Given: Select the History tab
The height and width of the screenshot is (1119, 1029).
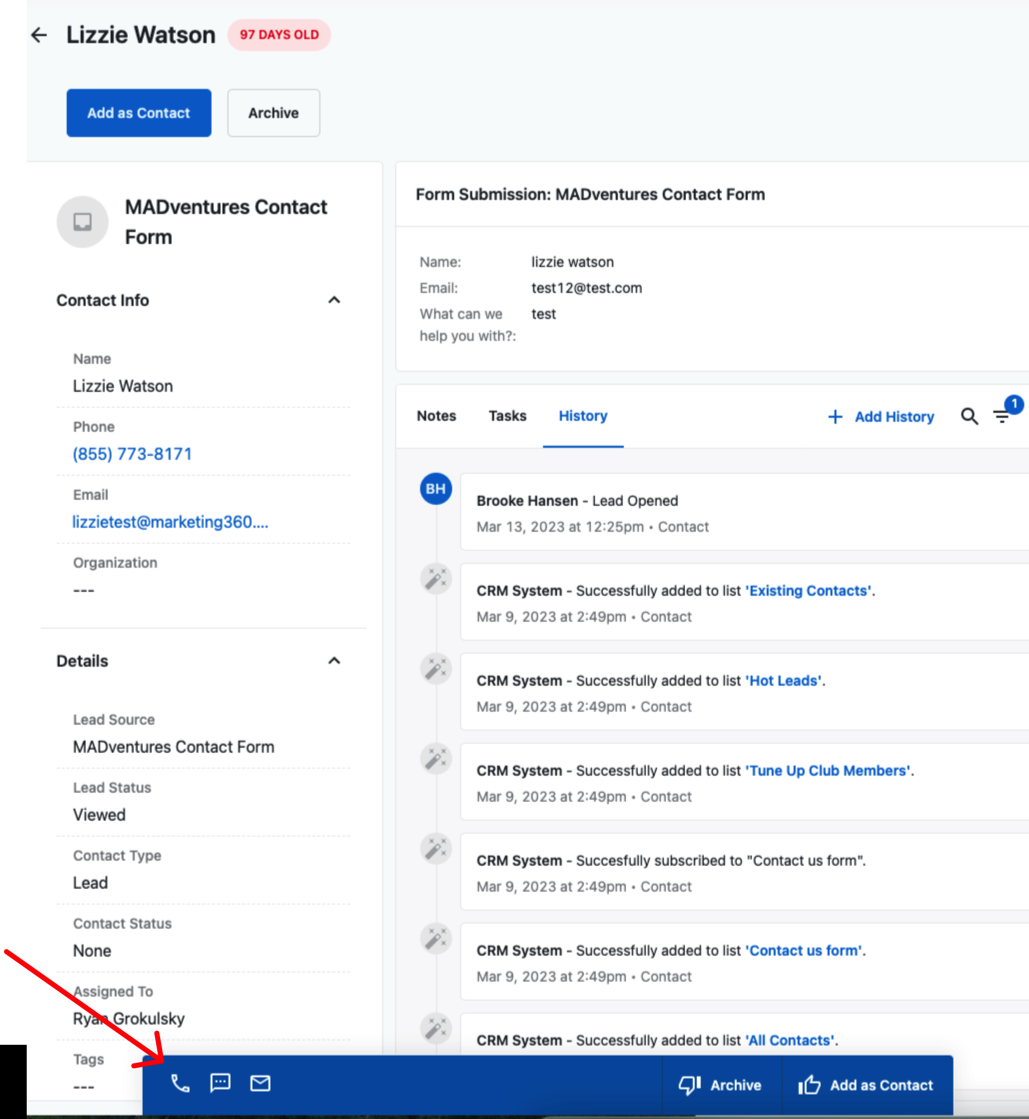Looking at the screenshot, I should (x=583, y=416).
